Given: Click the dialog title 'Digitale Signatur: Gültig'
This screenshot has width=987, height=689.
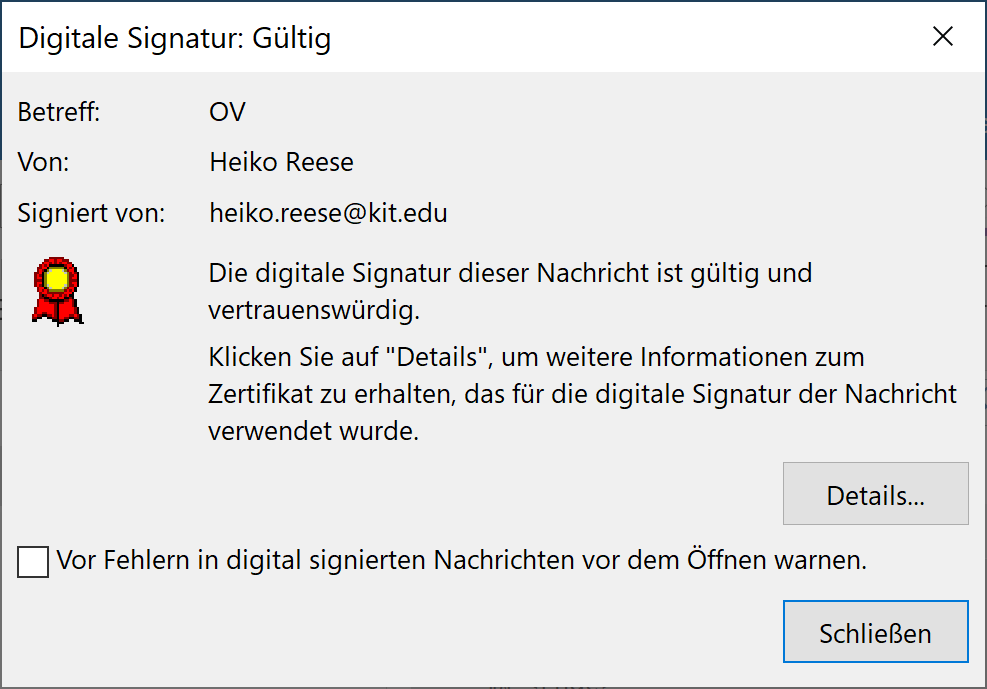Looking at the screenshot, I should point(175,38).
